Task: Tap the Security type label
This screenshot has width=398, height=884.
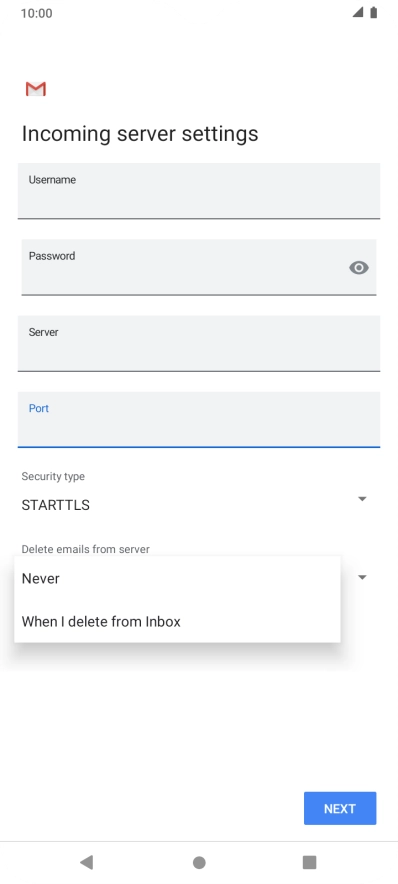Action: tap(53, 476)
